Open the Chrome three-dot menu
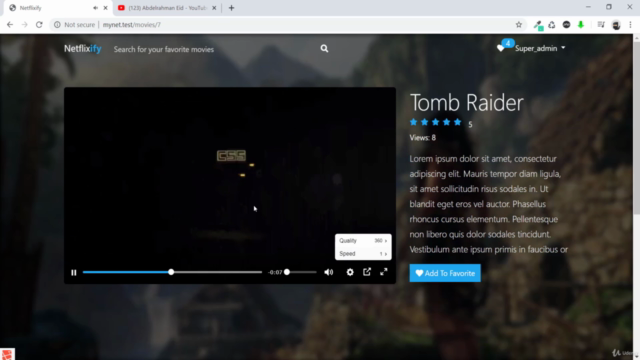640x360 pixels. click(631, 25)
